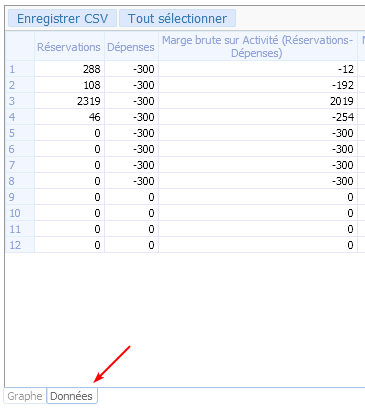Select the Réservations column header
Viewport: 365px width, 409px height.
pyautogui.click(x=69, y=47)
